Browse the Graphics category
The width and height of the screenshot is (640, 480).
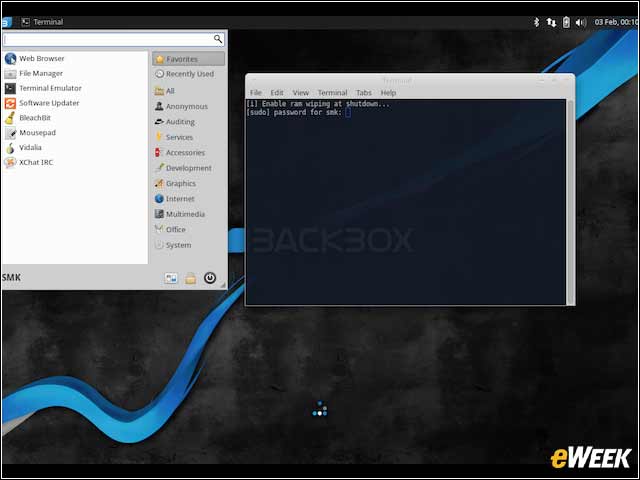[x=189, y=183]
